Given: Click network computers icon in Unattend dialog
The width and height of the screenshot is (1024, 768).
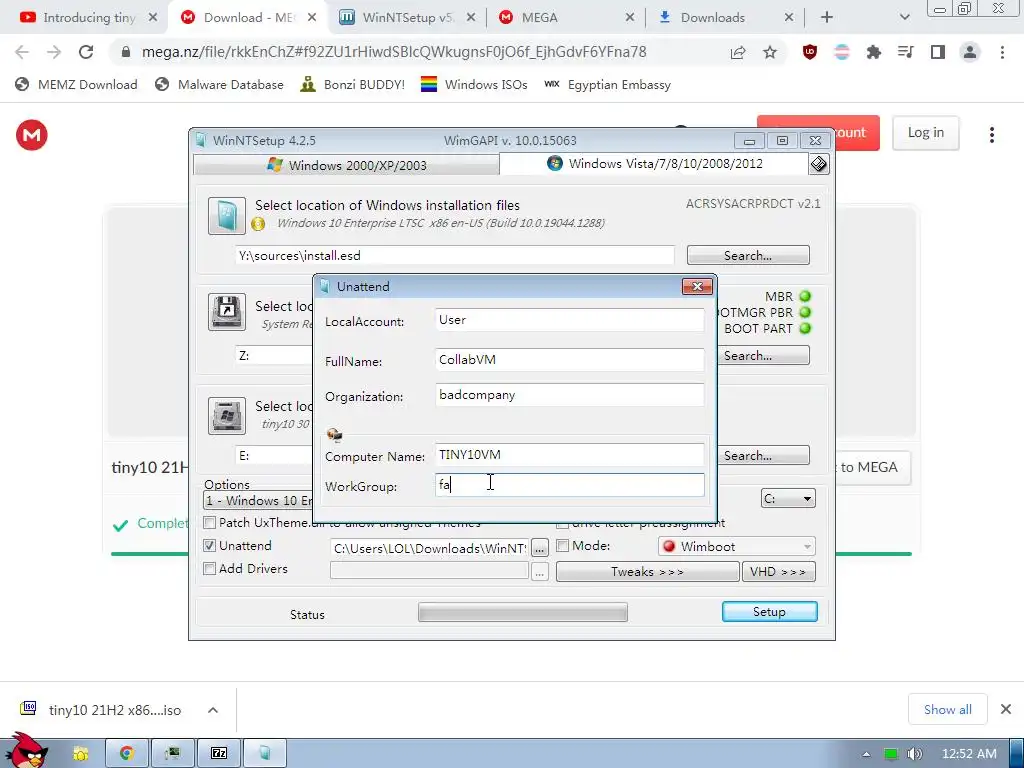Looking at the screenshot, I should pos(334,434).
